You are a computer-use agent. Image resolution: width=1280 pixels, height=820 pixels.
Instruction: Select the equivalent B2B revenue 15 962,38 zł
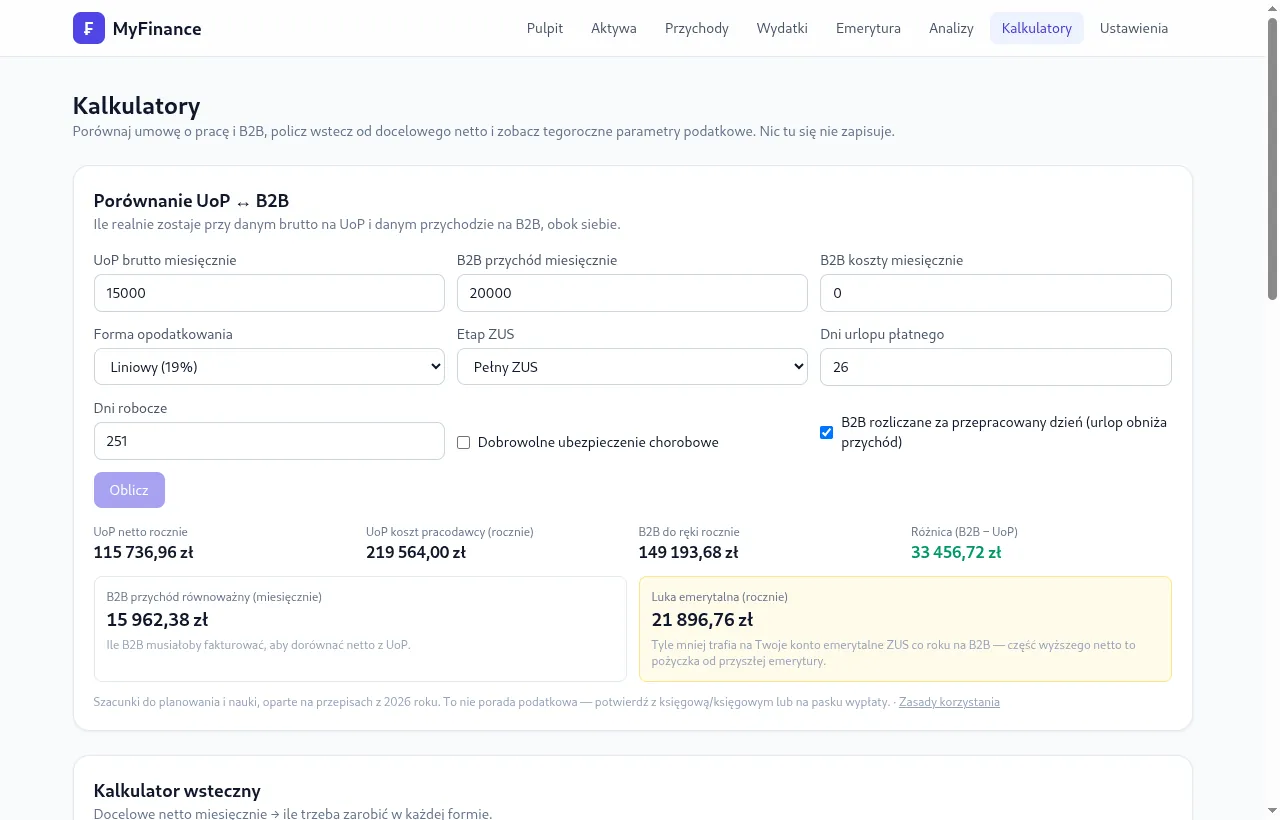pos(157,619)
